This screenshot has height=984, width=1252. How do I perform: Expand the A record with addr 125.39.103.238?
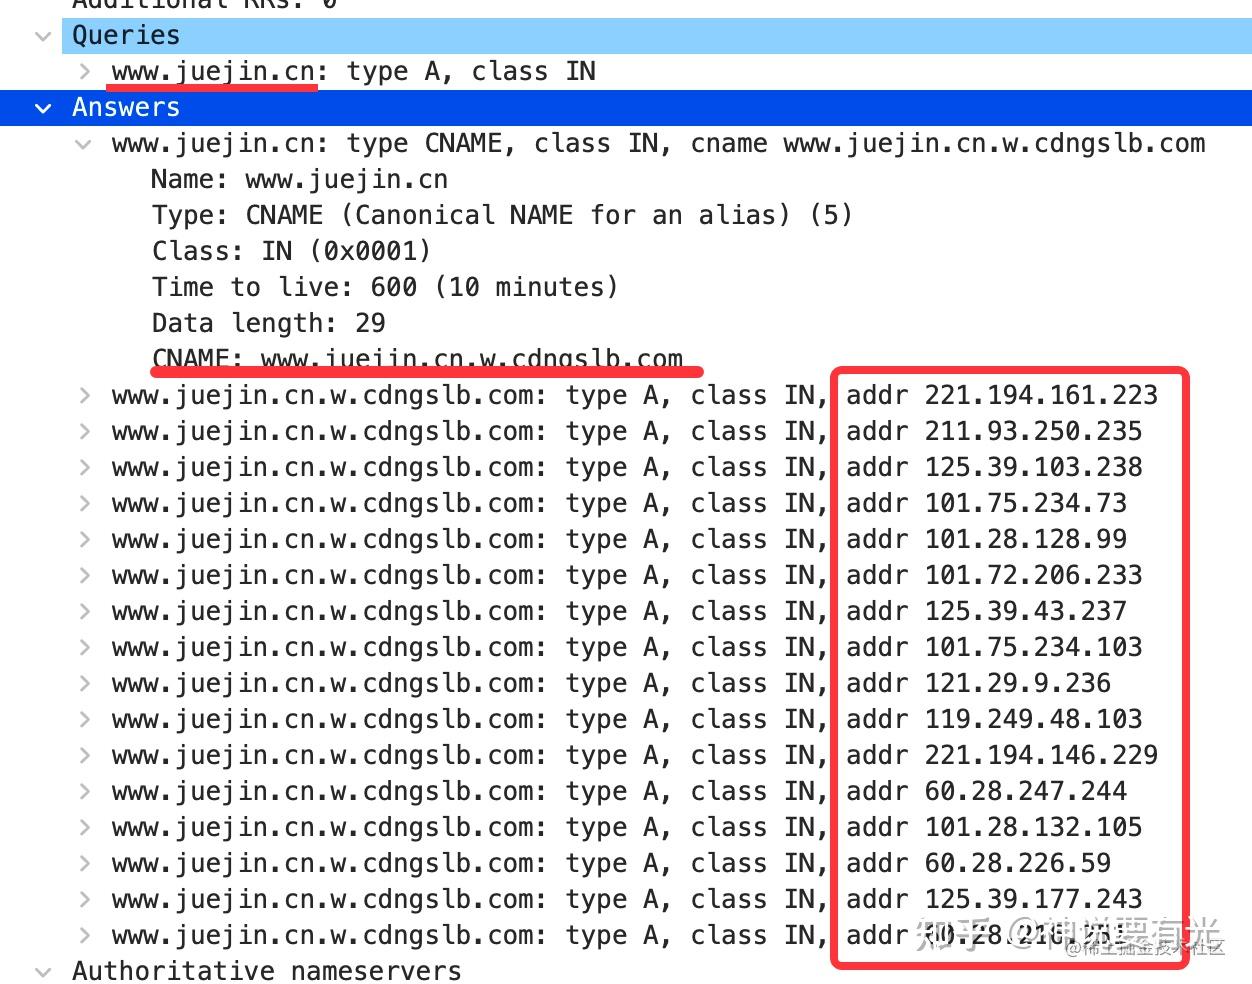[x=83, y=467]
